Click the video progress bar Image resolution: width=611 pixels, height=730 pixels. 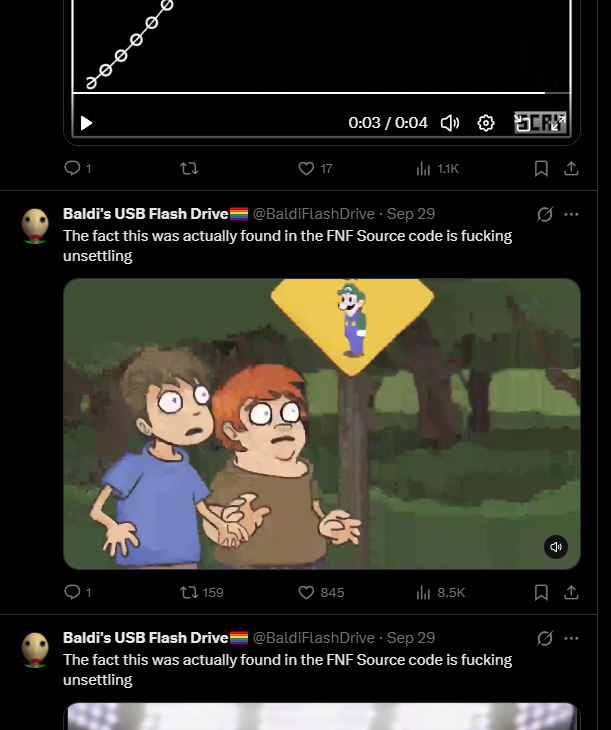coord(321,93)
